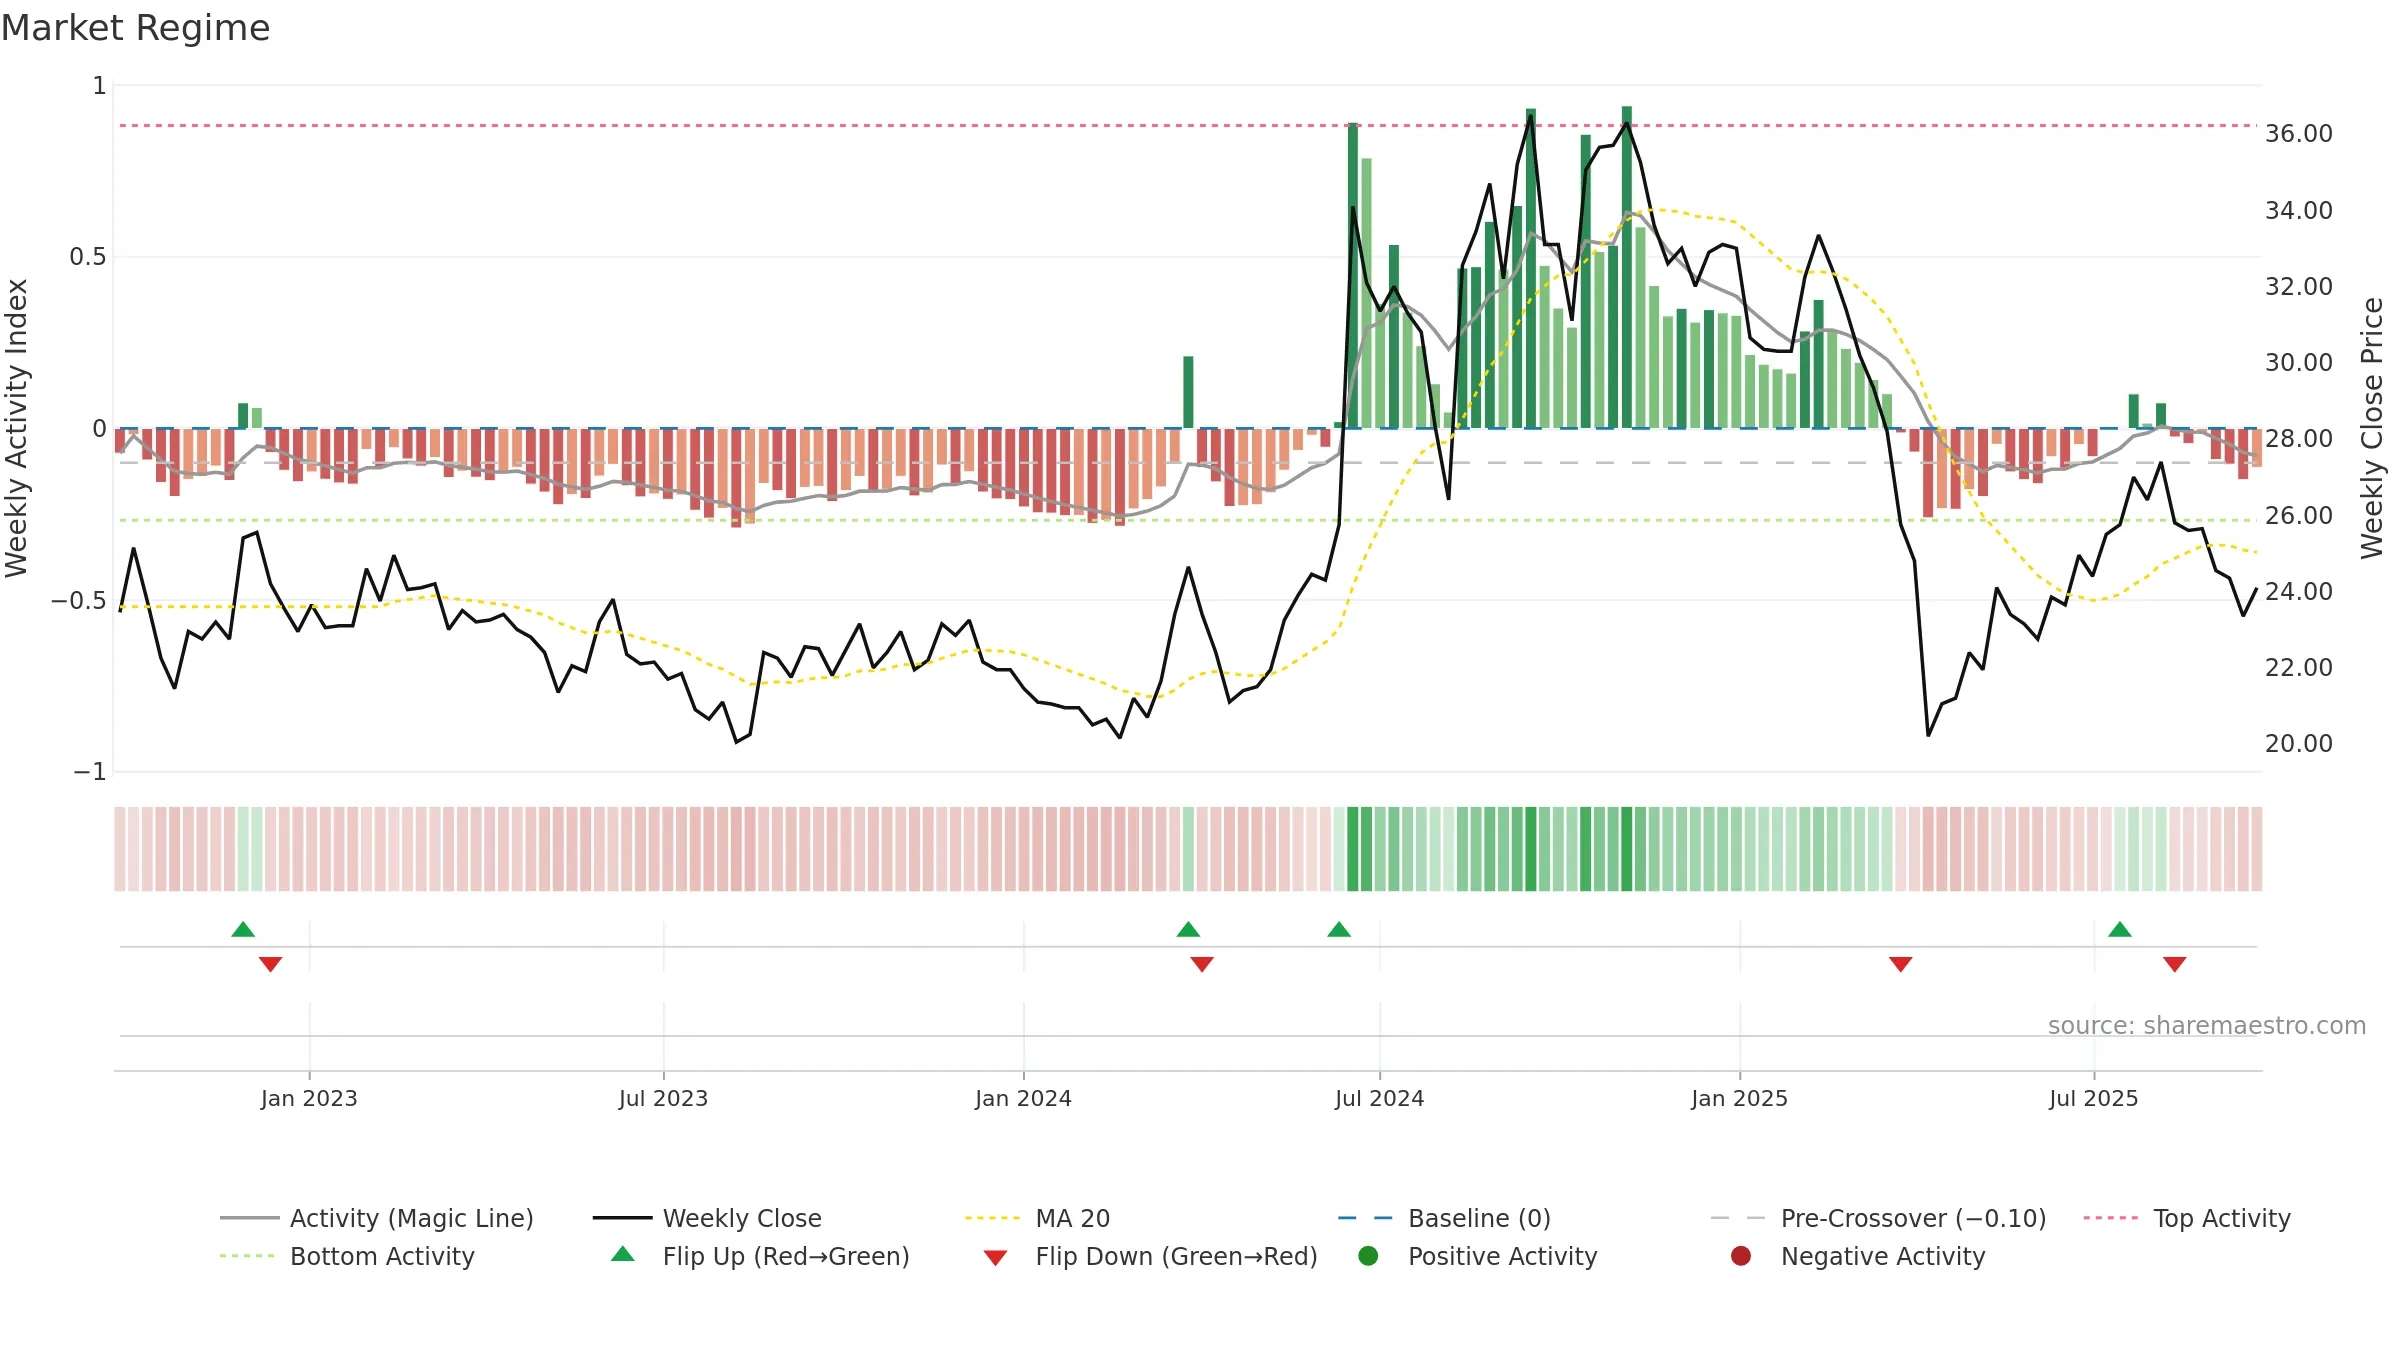This screenshot has width=2400, height=1350.
Task: Click the 20.00 price axis tick
Action: [2298, 743]
